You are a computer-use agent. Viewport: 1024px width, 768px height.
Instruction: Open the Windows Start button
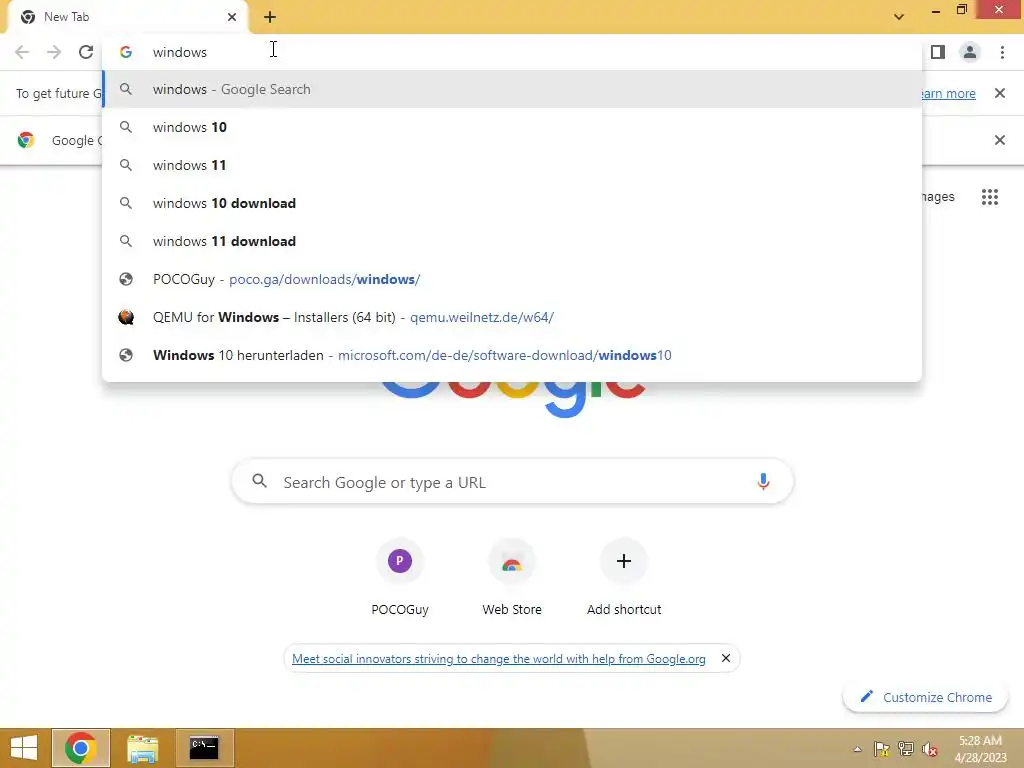24,748
